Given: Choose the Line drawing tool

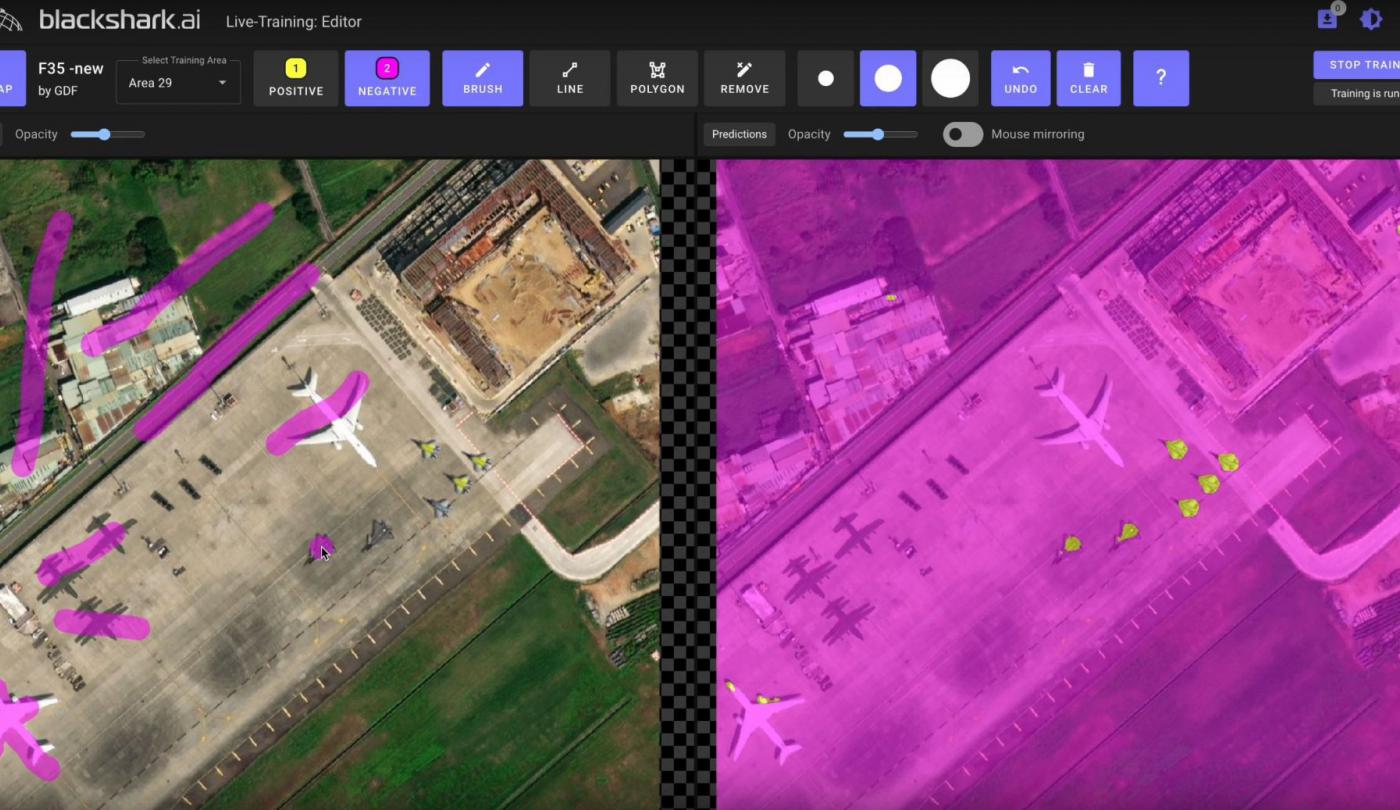Looking at the screenshot, I should (570, 78).
